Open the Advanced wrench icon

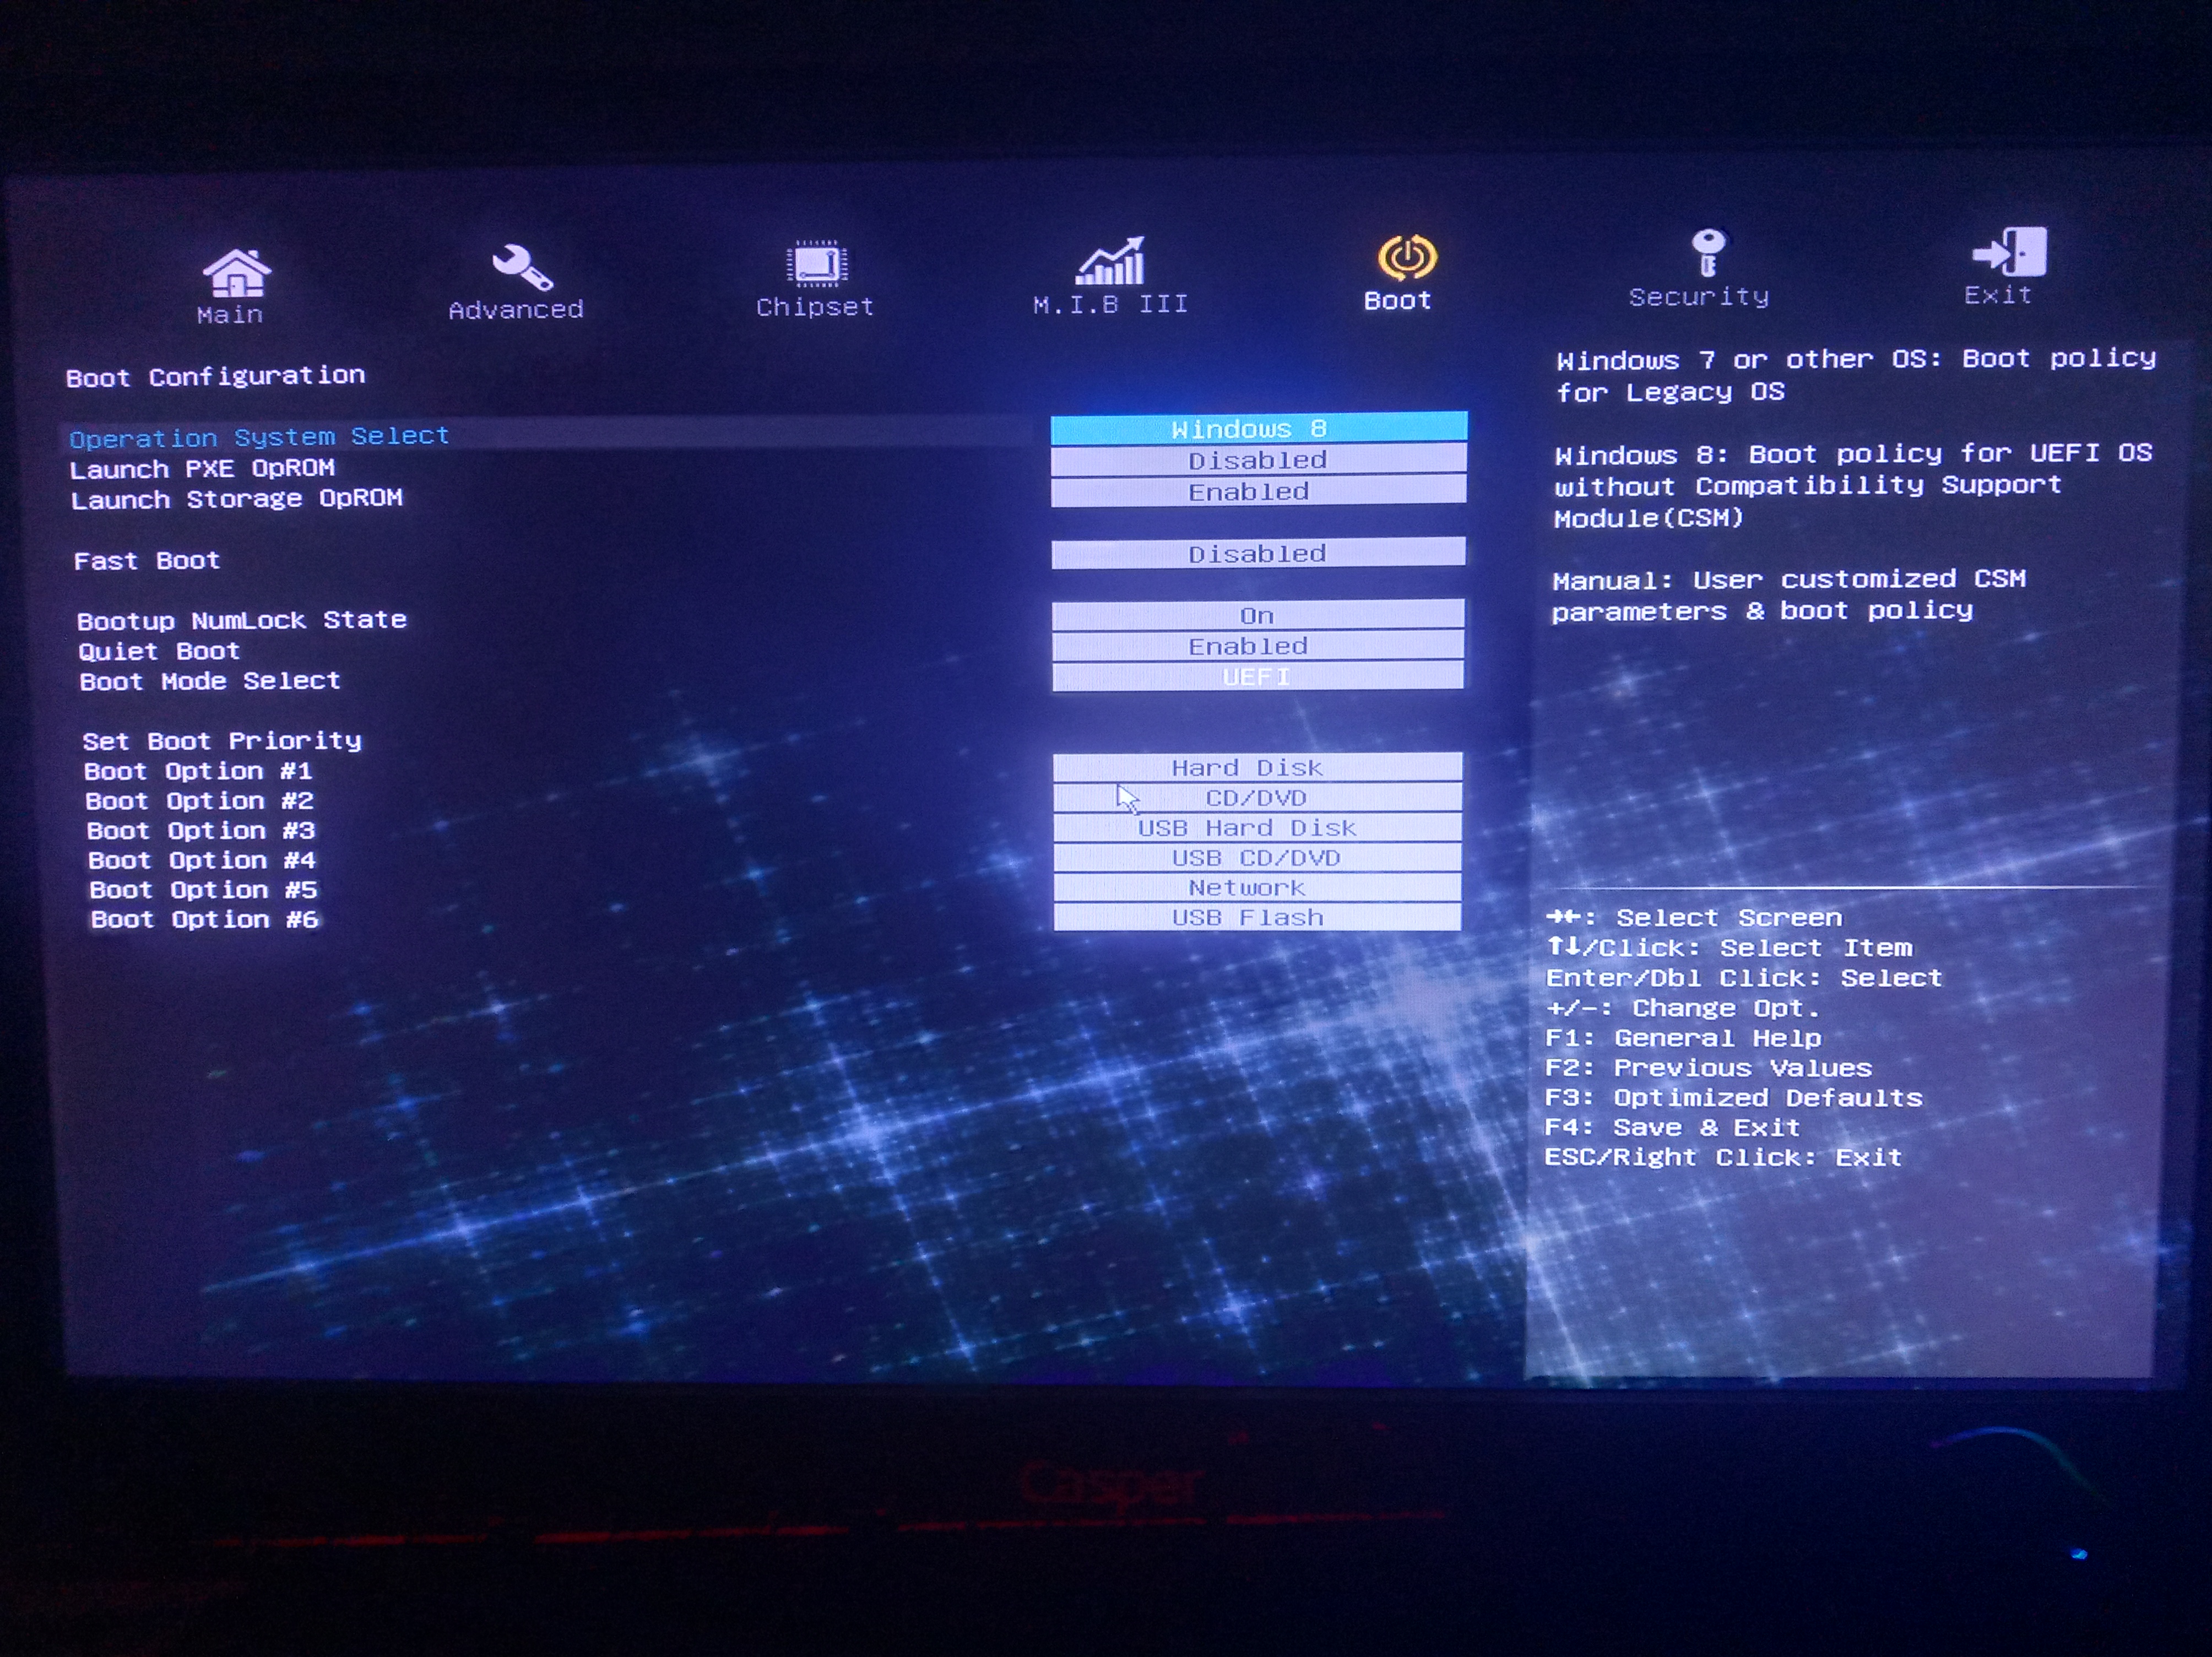point(521,267)
